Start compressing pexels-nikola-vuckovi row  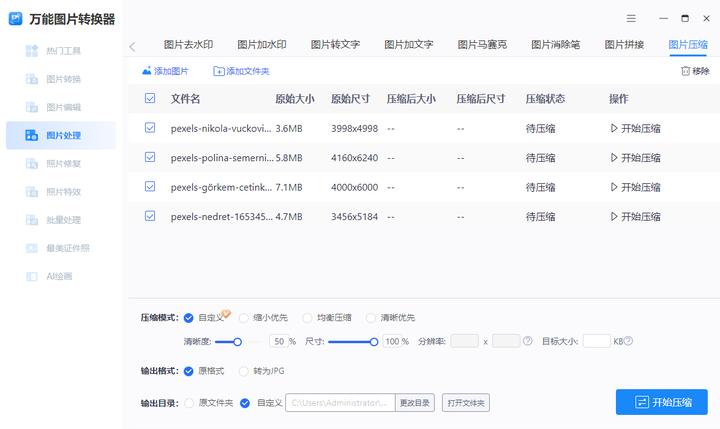[636, 128]
